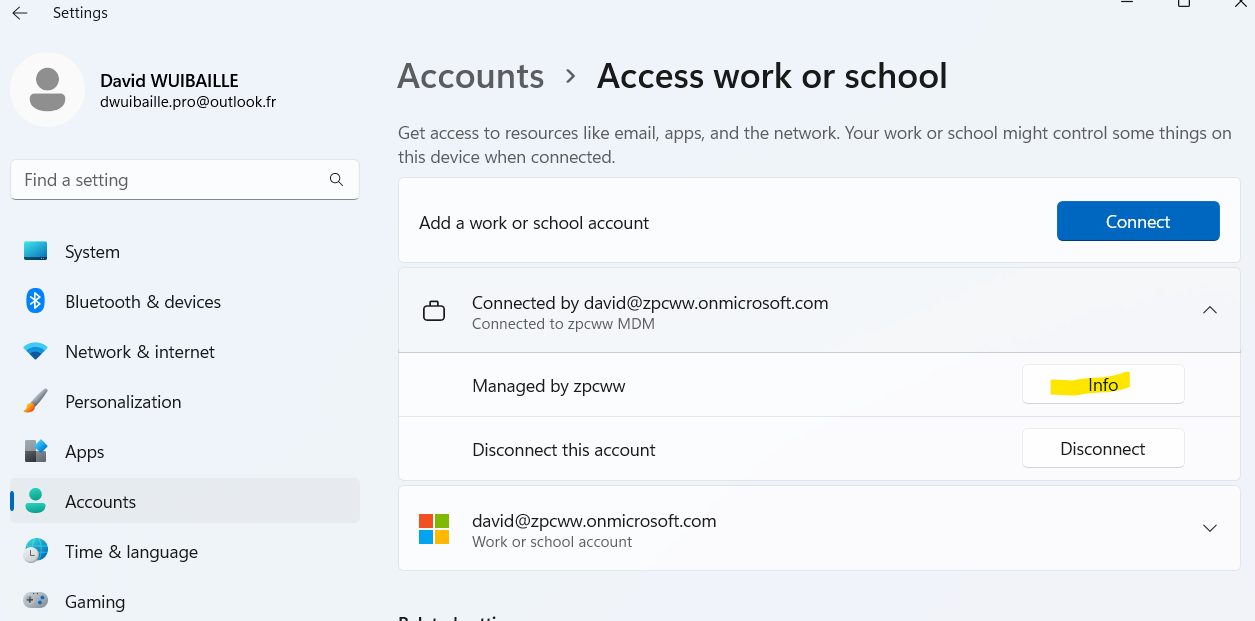This screenshot has width=1255, height=621.
Task: Click in the Find a setting field
Action: pyautogui.click(x=185, y=180)
